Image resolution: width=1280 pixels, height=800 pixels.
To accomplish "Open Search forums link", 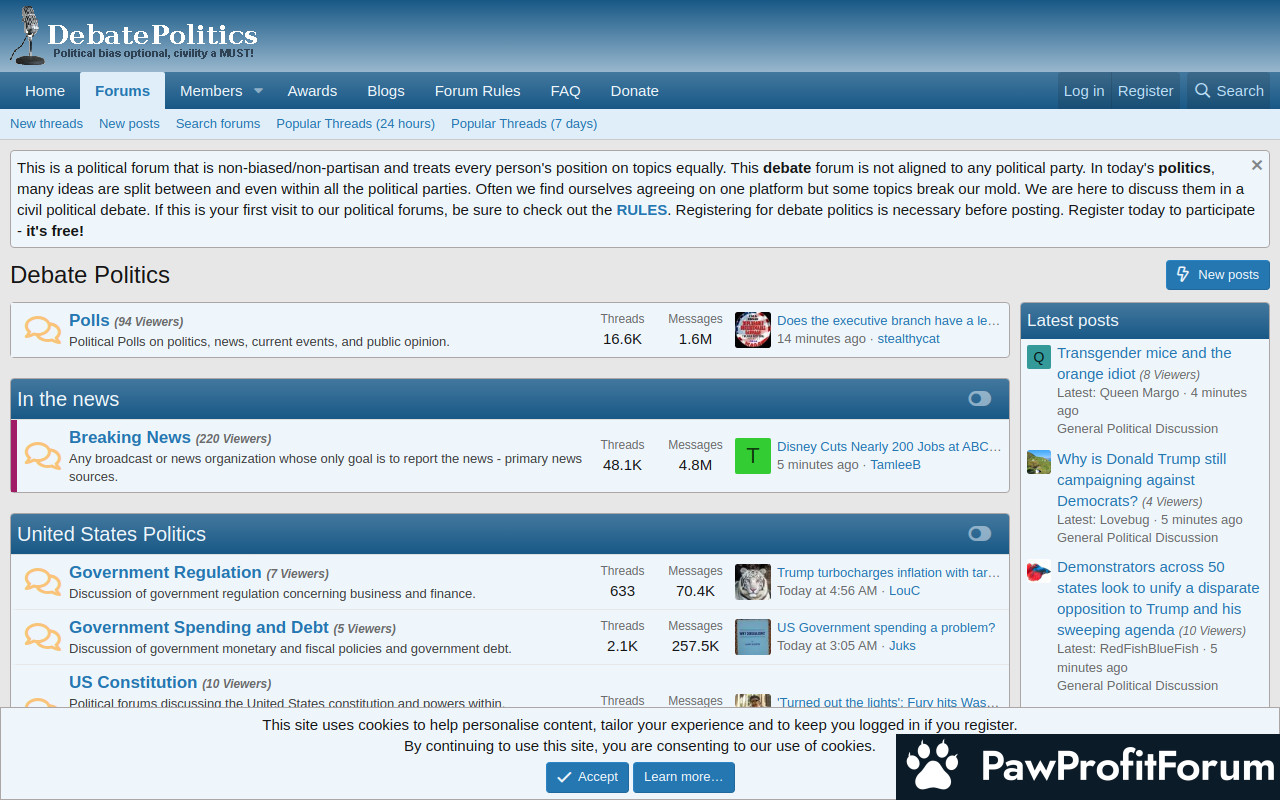I will [x=218, y=124].
